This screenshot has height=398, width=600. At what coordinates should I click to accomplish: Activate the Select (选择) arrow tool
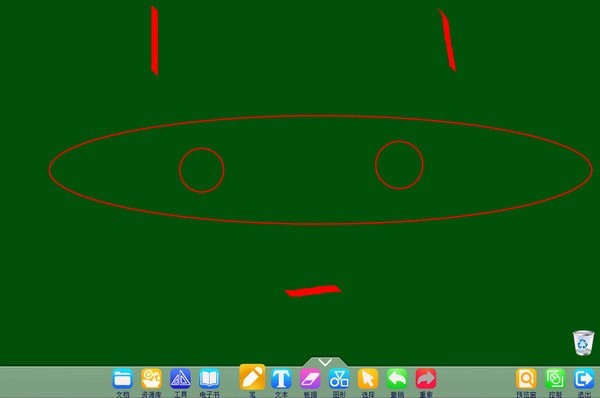[x=368, y=379]
